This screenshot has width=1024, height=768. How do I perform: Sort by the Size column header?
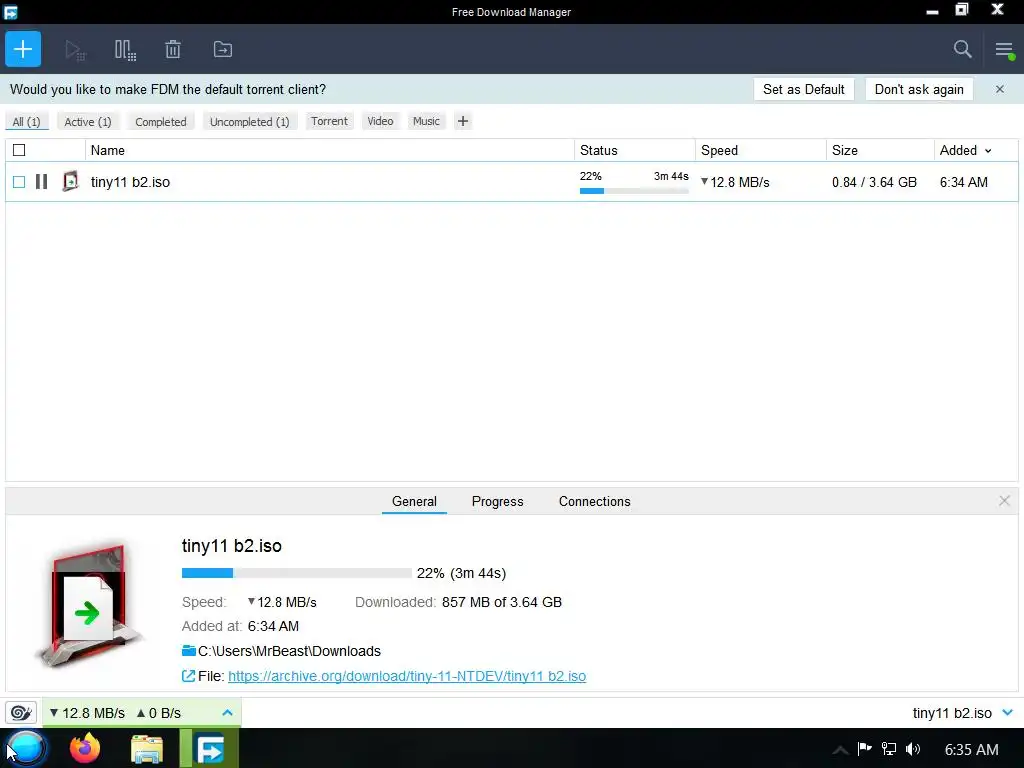tap(880, 150)
